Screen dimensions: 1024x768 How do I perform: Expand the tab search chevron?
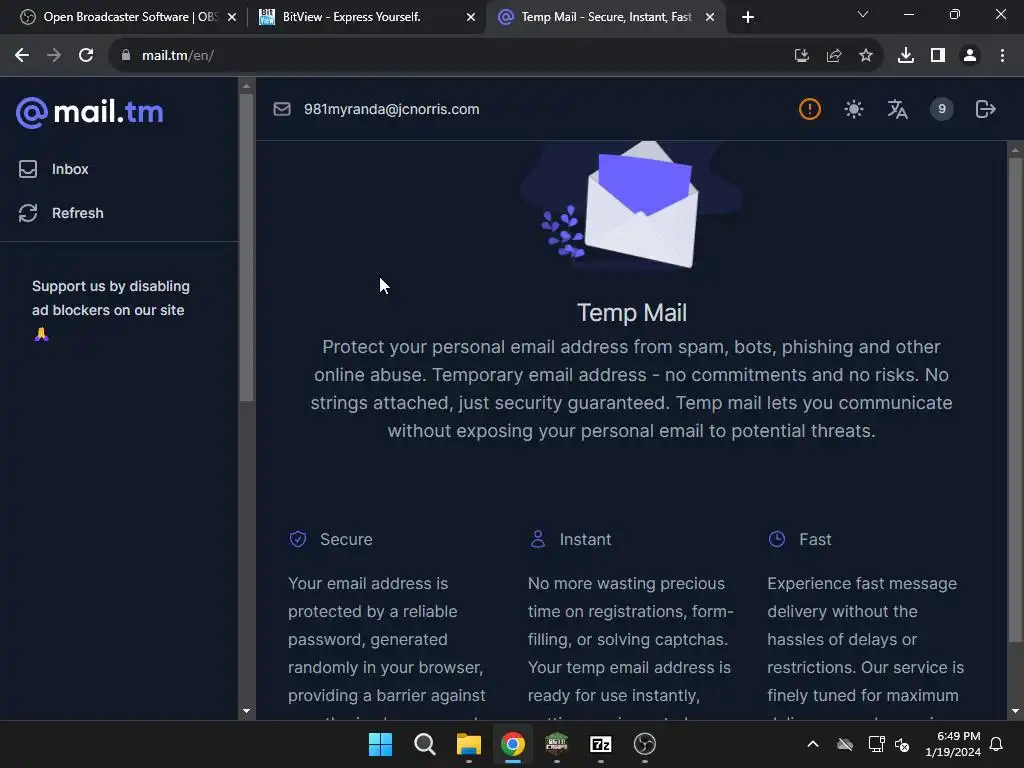pos(863,14)
